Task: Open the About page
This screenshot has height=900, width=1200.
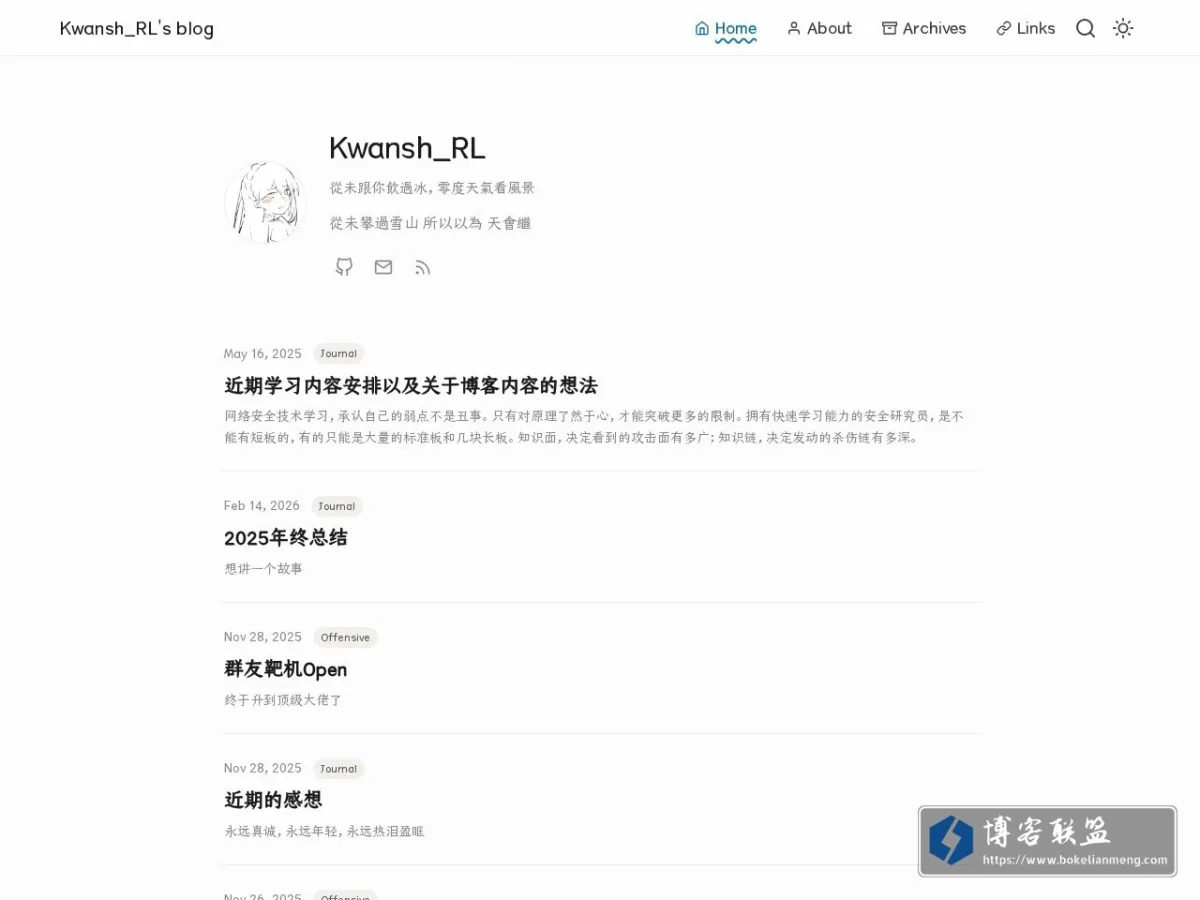Action: click(x=819, y=28)
